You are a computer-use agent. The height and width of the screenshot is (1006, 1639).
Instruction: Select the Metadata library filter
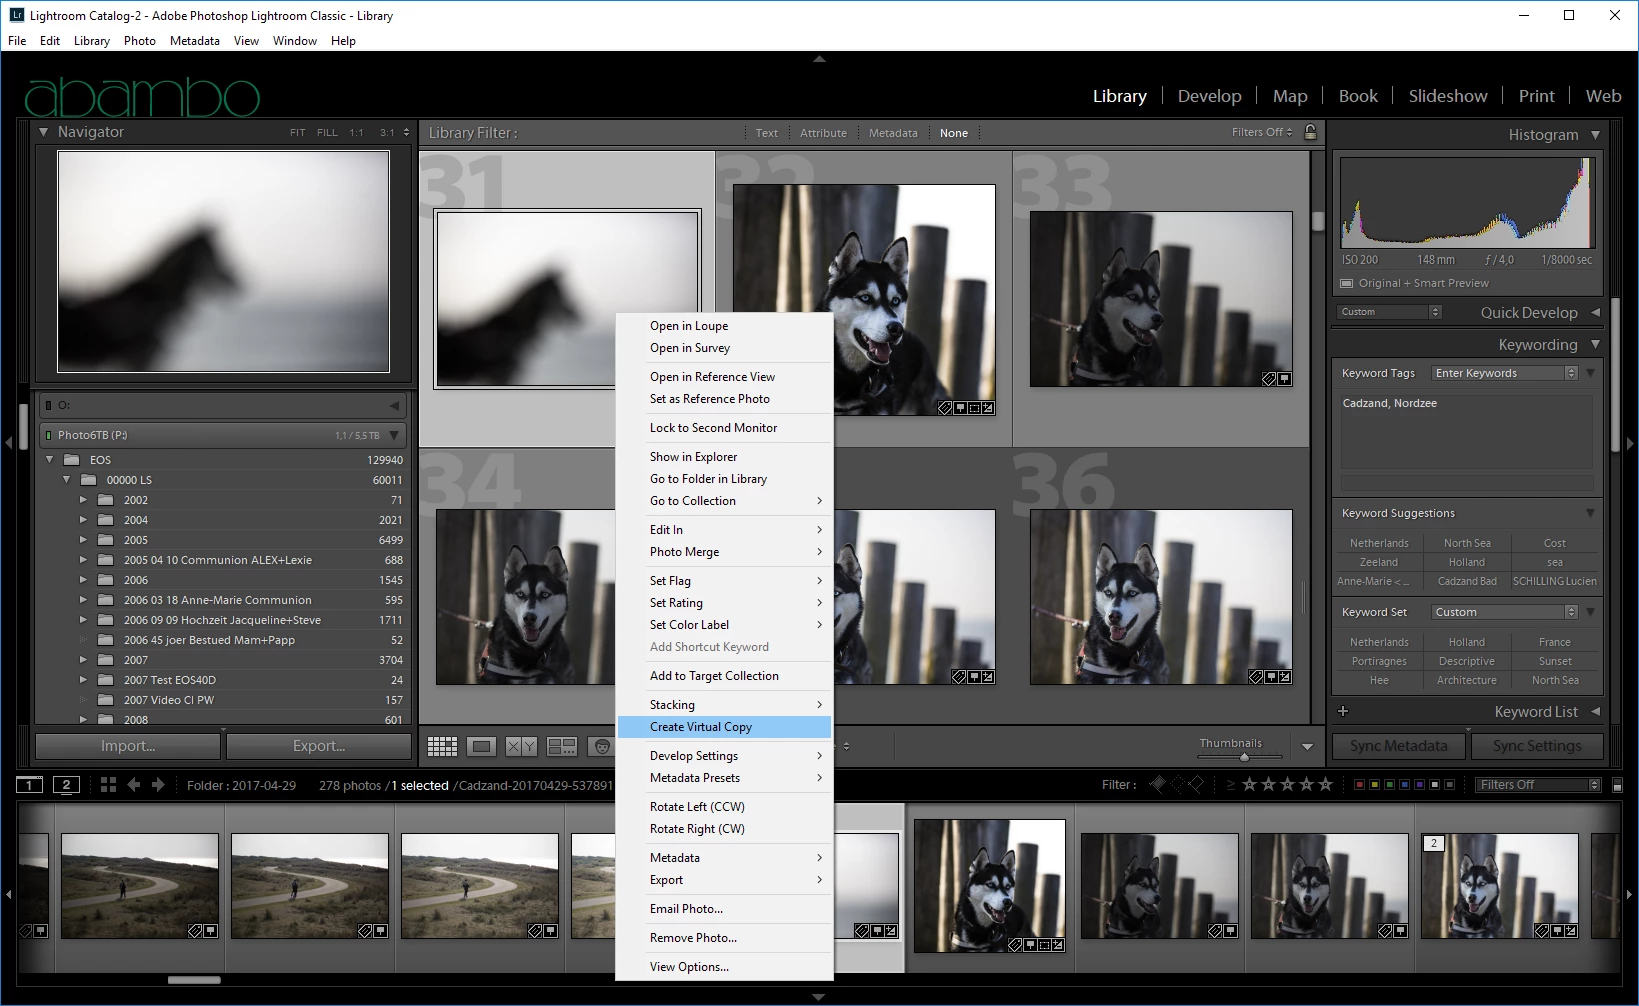[893, 133]
